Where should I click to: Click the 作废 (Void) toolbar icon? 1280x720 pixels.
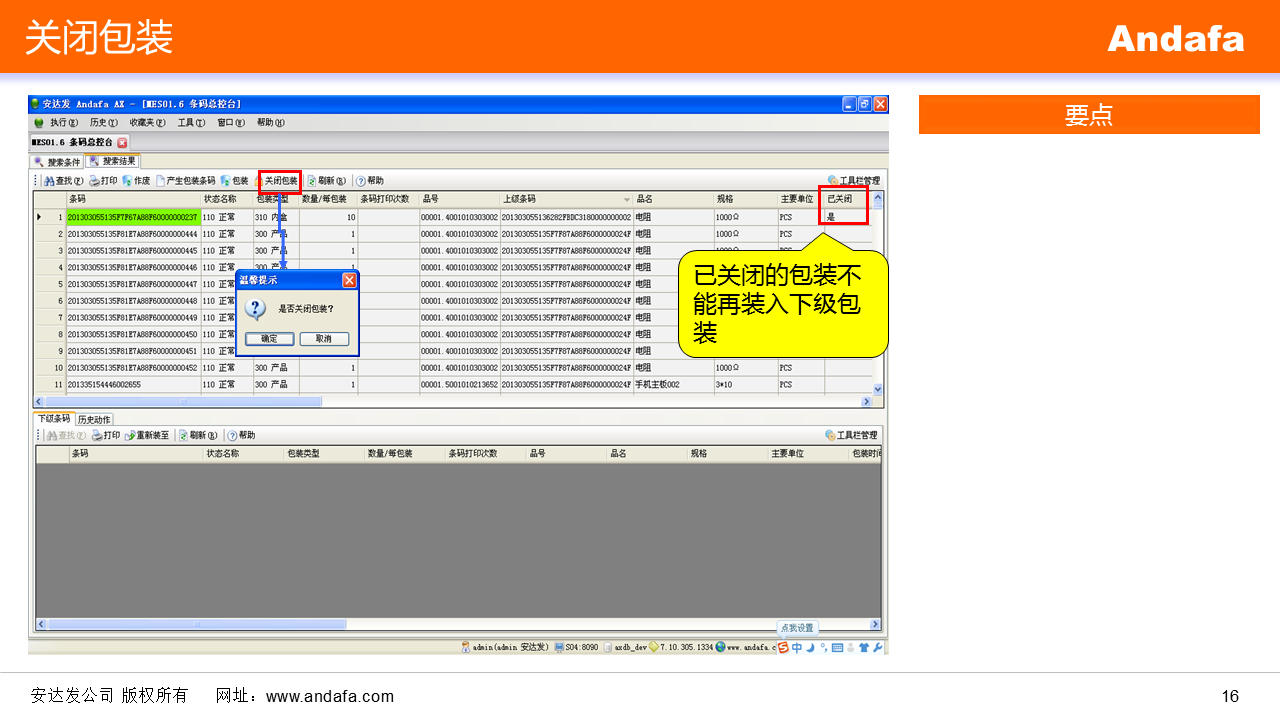tap(128, 181)
